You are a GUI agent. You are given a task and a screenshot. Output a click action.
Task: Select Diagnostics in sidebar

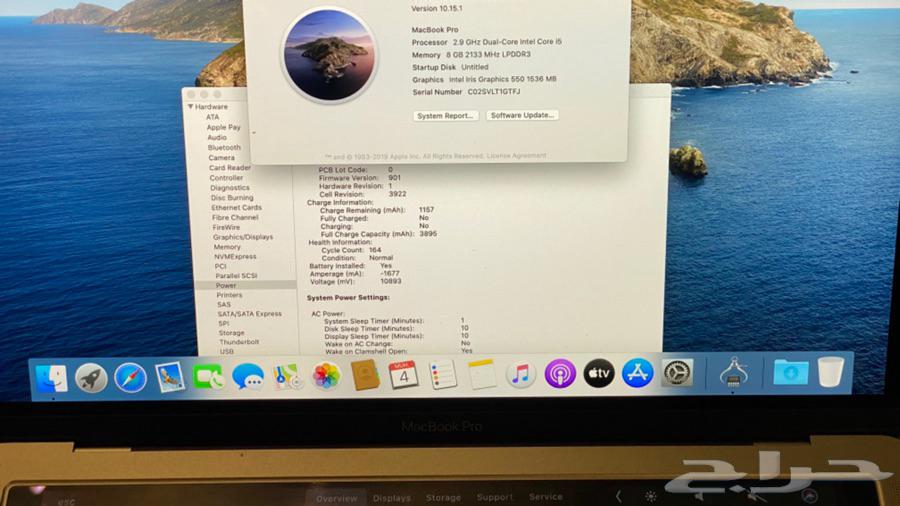pos(230,188)
